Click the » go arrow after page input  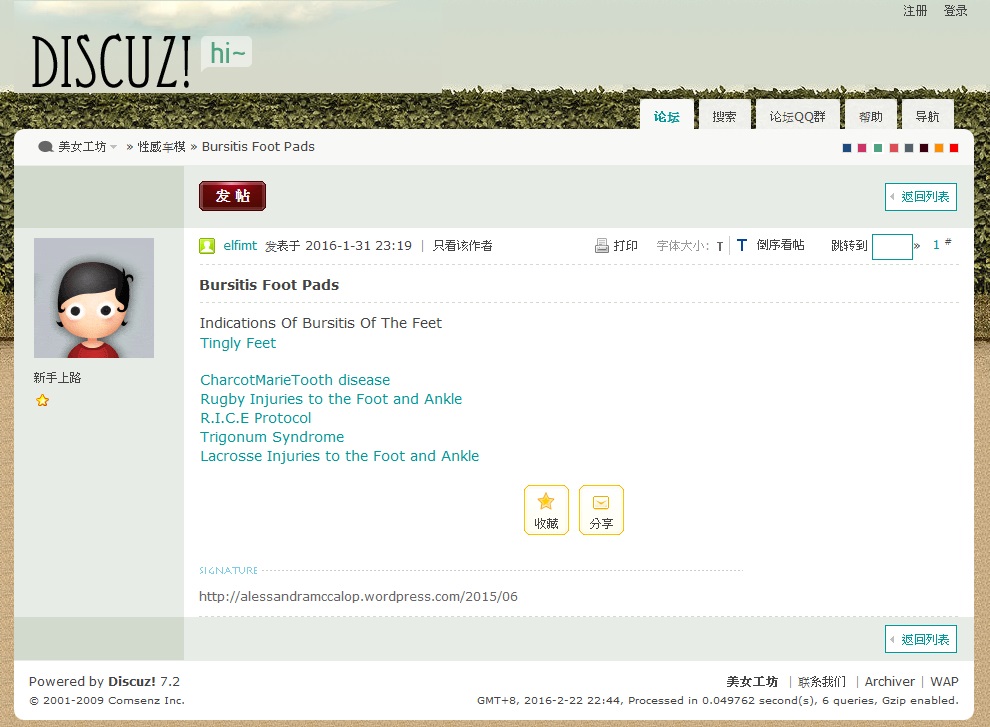coord(917,246)
